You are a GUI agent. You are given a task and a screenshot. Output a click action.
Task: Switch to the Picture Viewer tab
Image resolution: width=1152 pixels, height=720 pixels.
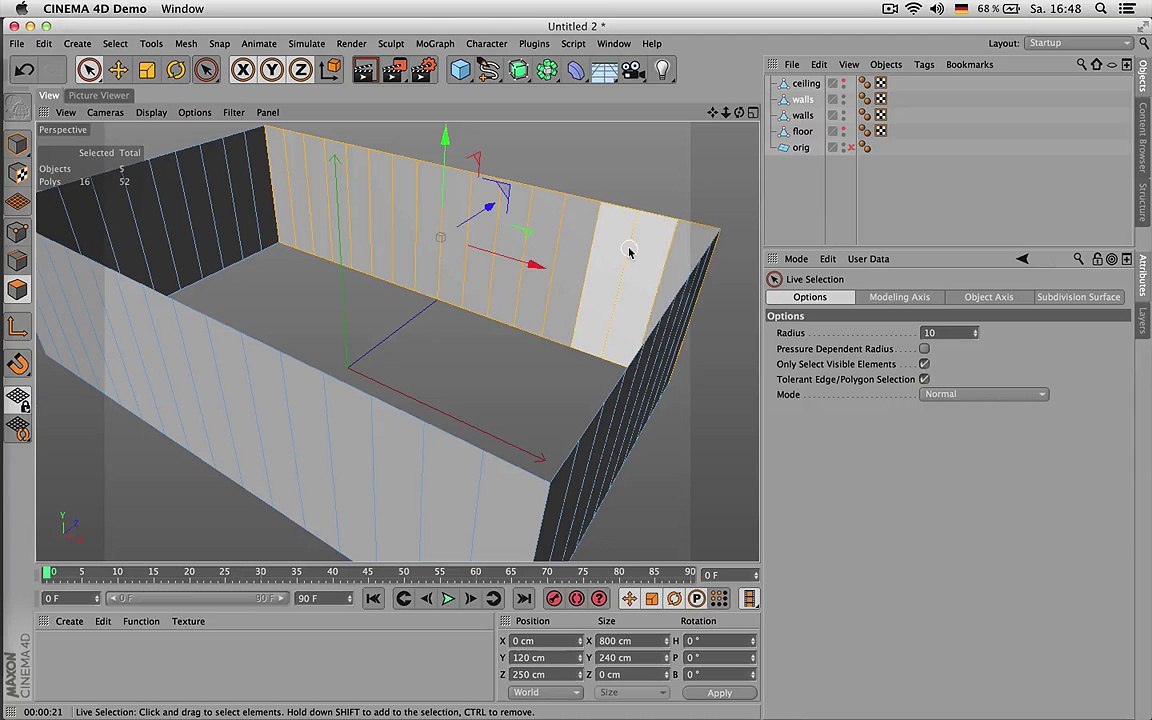[98, 96]
